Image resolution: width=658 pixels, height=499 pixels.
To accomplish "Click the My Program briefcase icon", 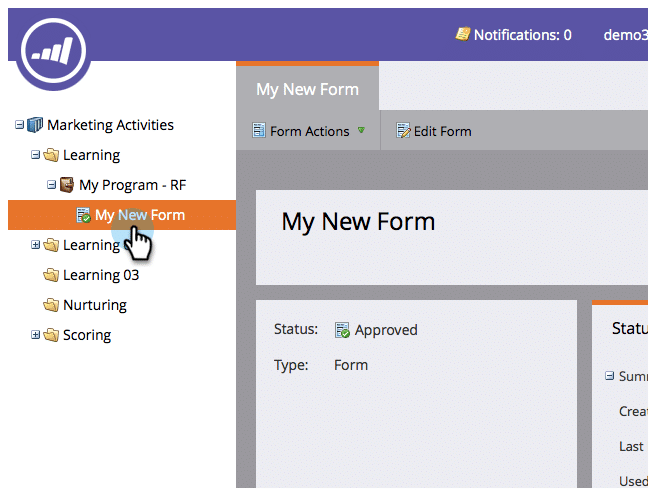I will pyautogui.click(x=67, y=185).
